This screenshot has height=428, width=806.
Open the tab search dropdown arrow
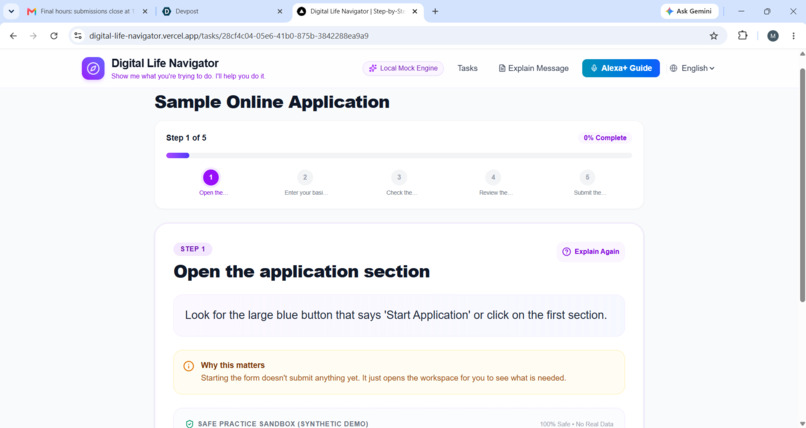coord(11,11)
